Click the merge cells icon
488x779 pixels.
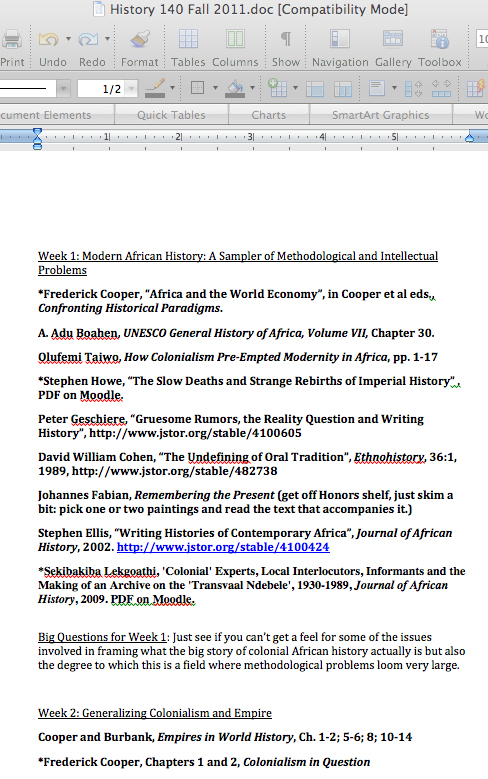tap(315, 88)
